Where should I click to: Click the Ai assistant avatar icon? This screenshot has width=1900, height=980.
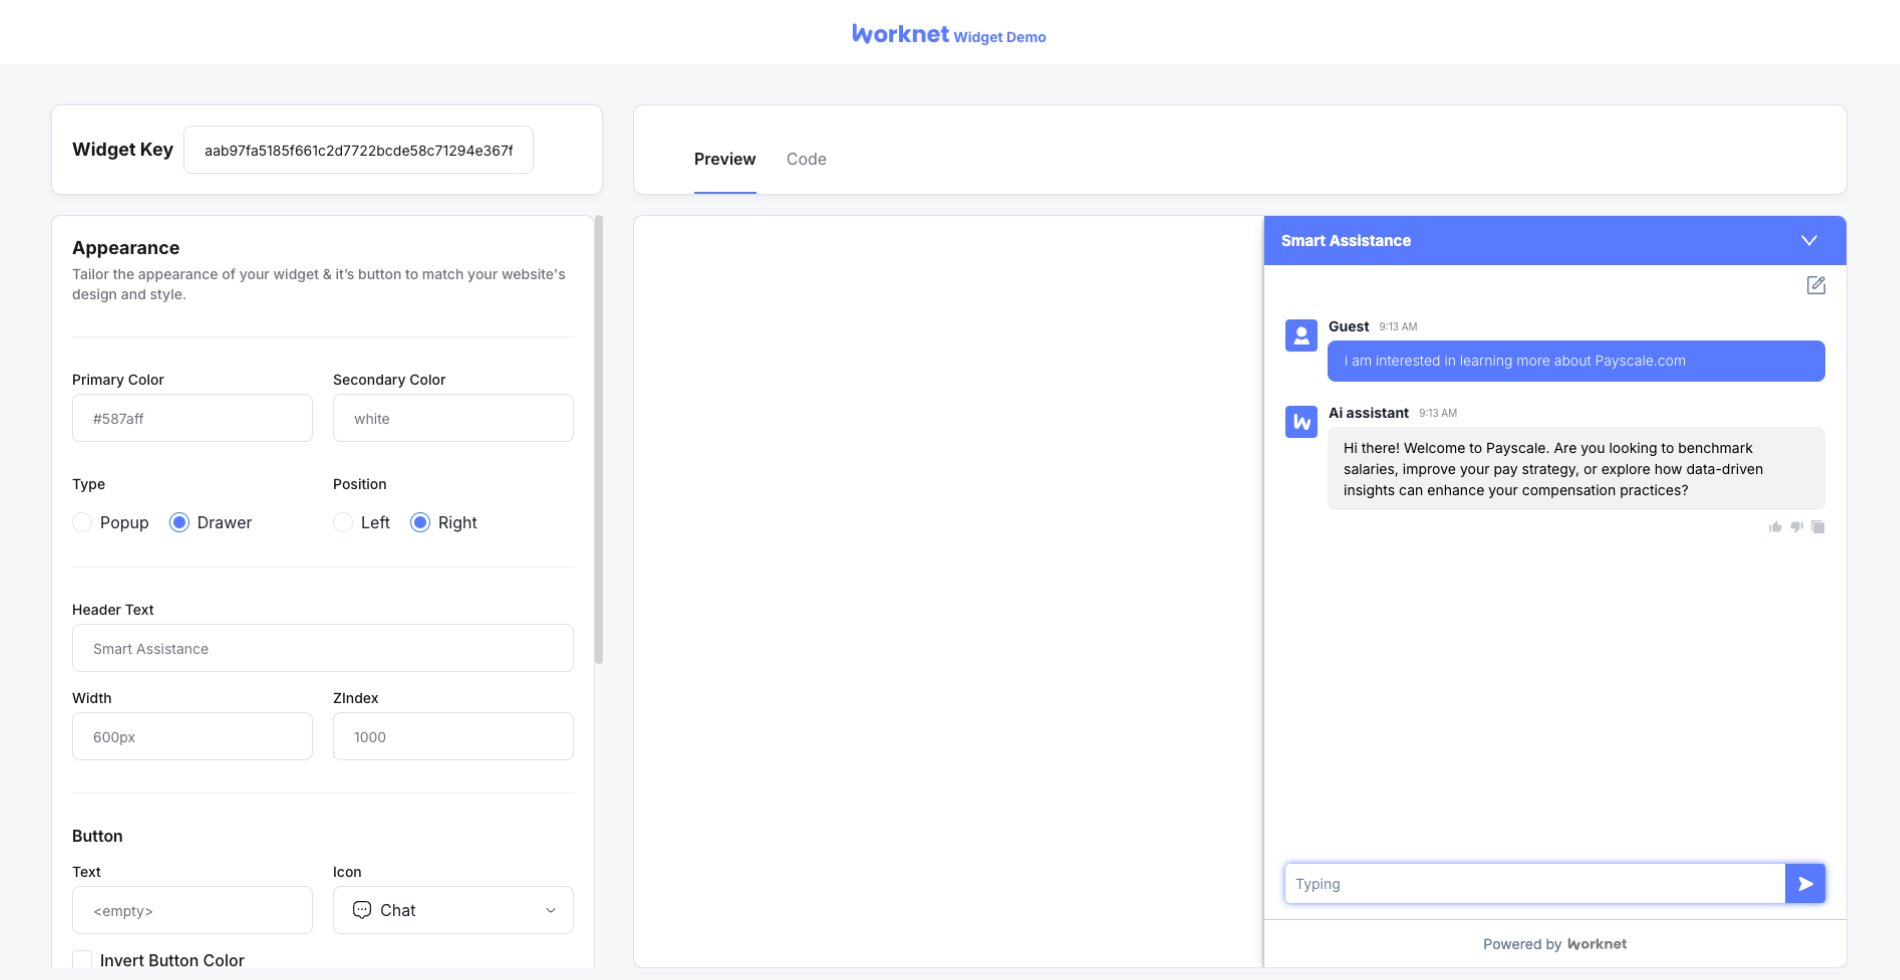(1301, 422)
